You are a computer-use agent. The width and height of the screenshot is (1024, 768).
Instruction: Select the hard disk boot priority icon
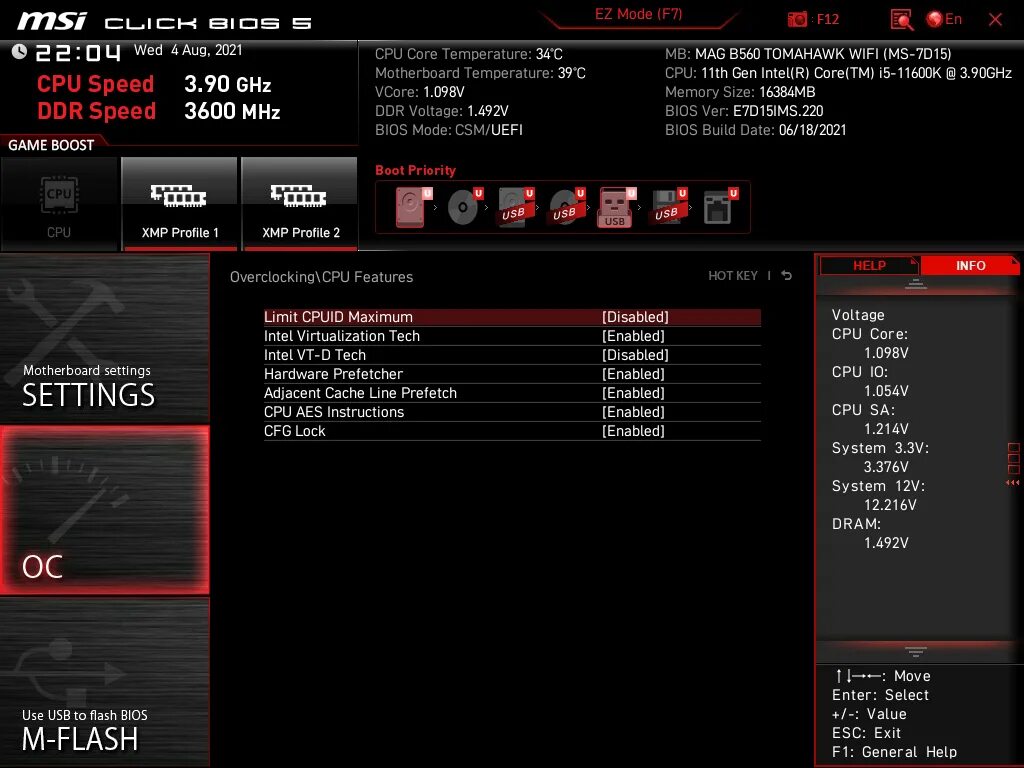[413, 207]
